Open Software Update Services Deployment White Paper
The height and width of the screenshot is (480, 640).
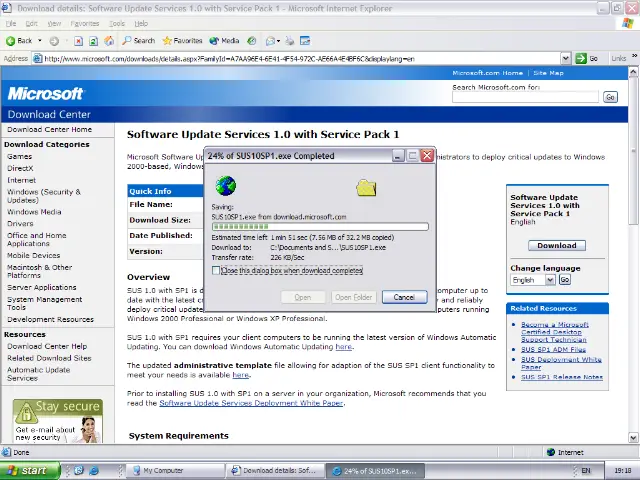[x=251, y=403]
